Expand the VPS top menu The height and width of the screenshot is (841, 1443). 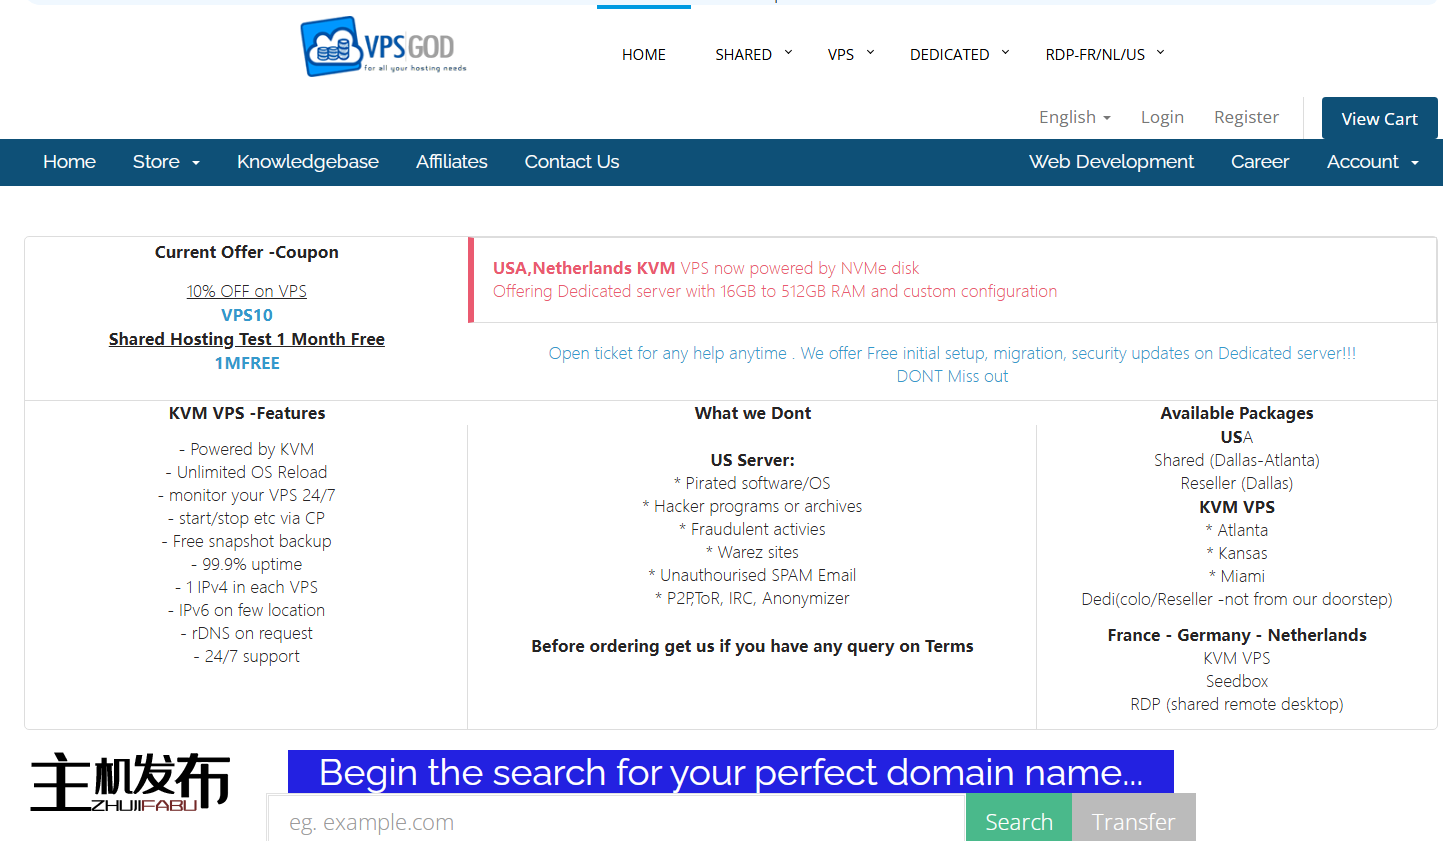pos(850,54)
